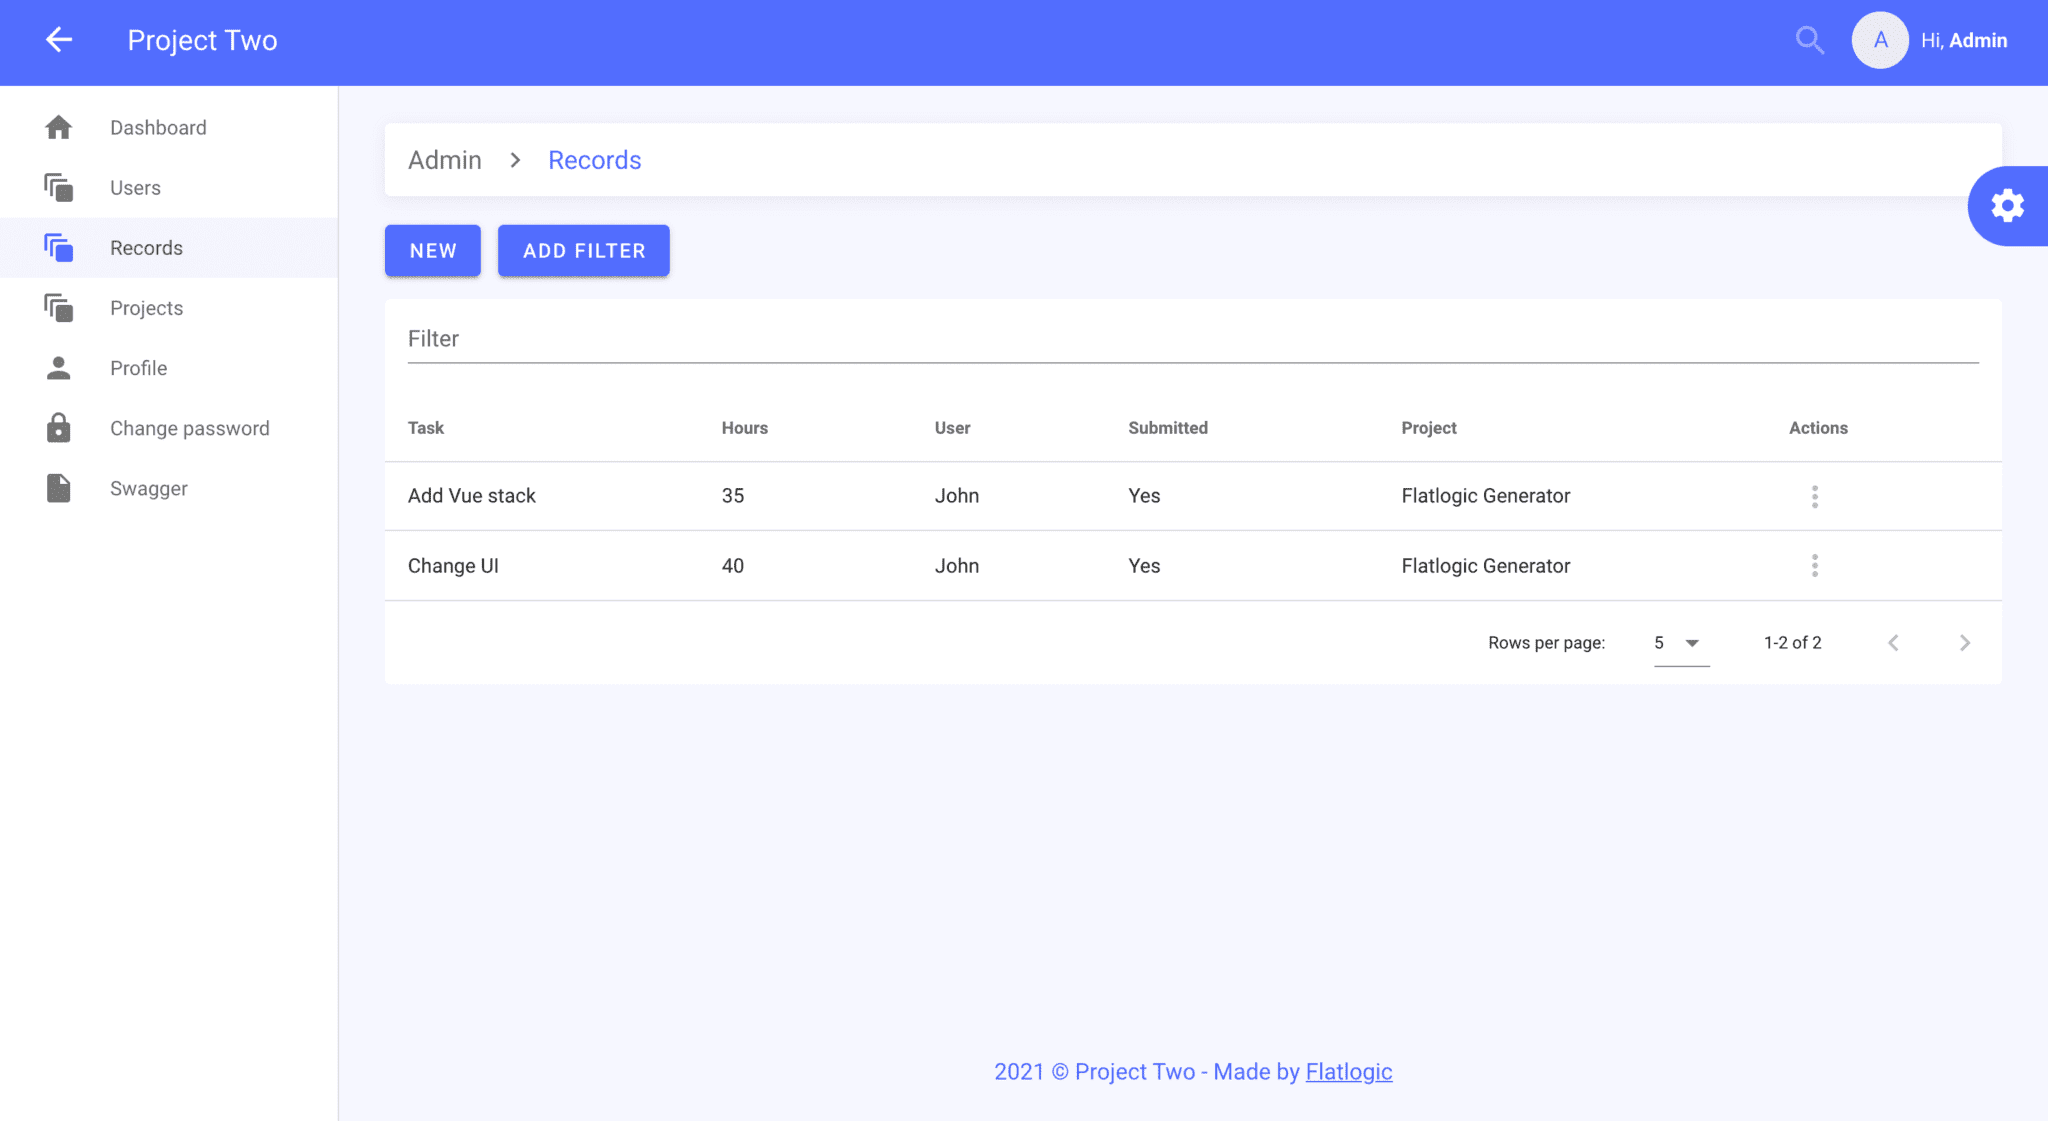Viewport: 2048px width, 1121px height.
Task: Click the Swagger document icon
Action: (59, 488)
